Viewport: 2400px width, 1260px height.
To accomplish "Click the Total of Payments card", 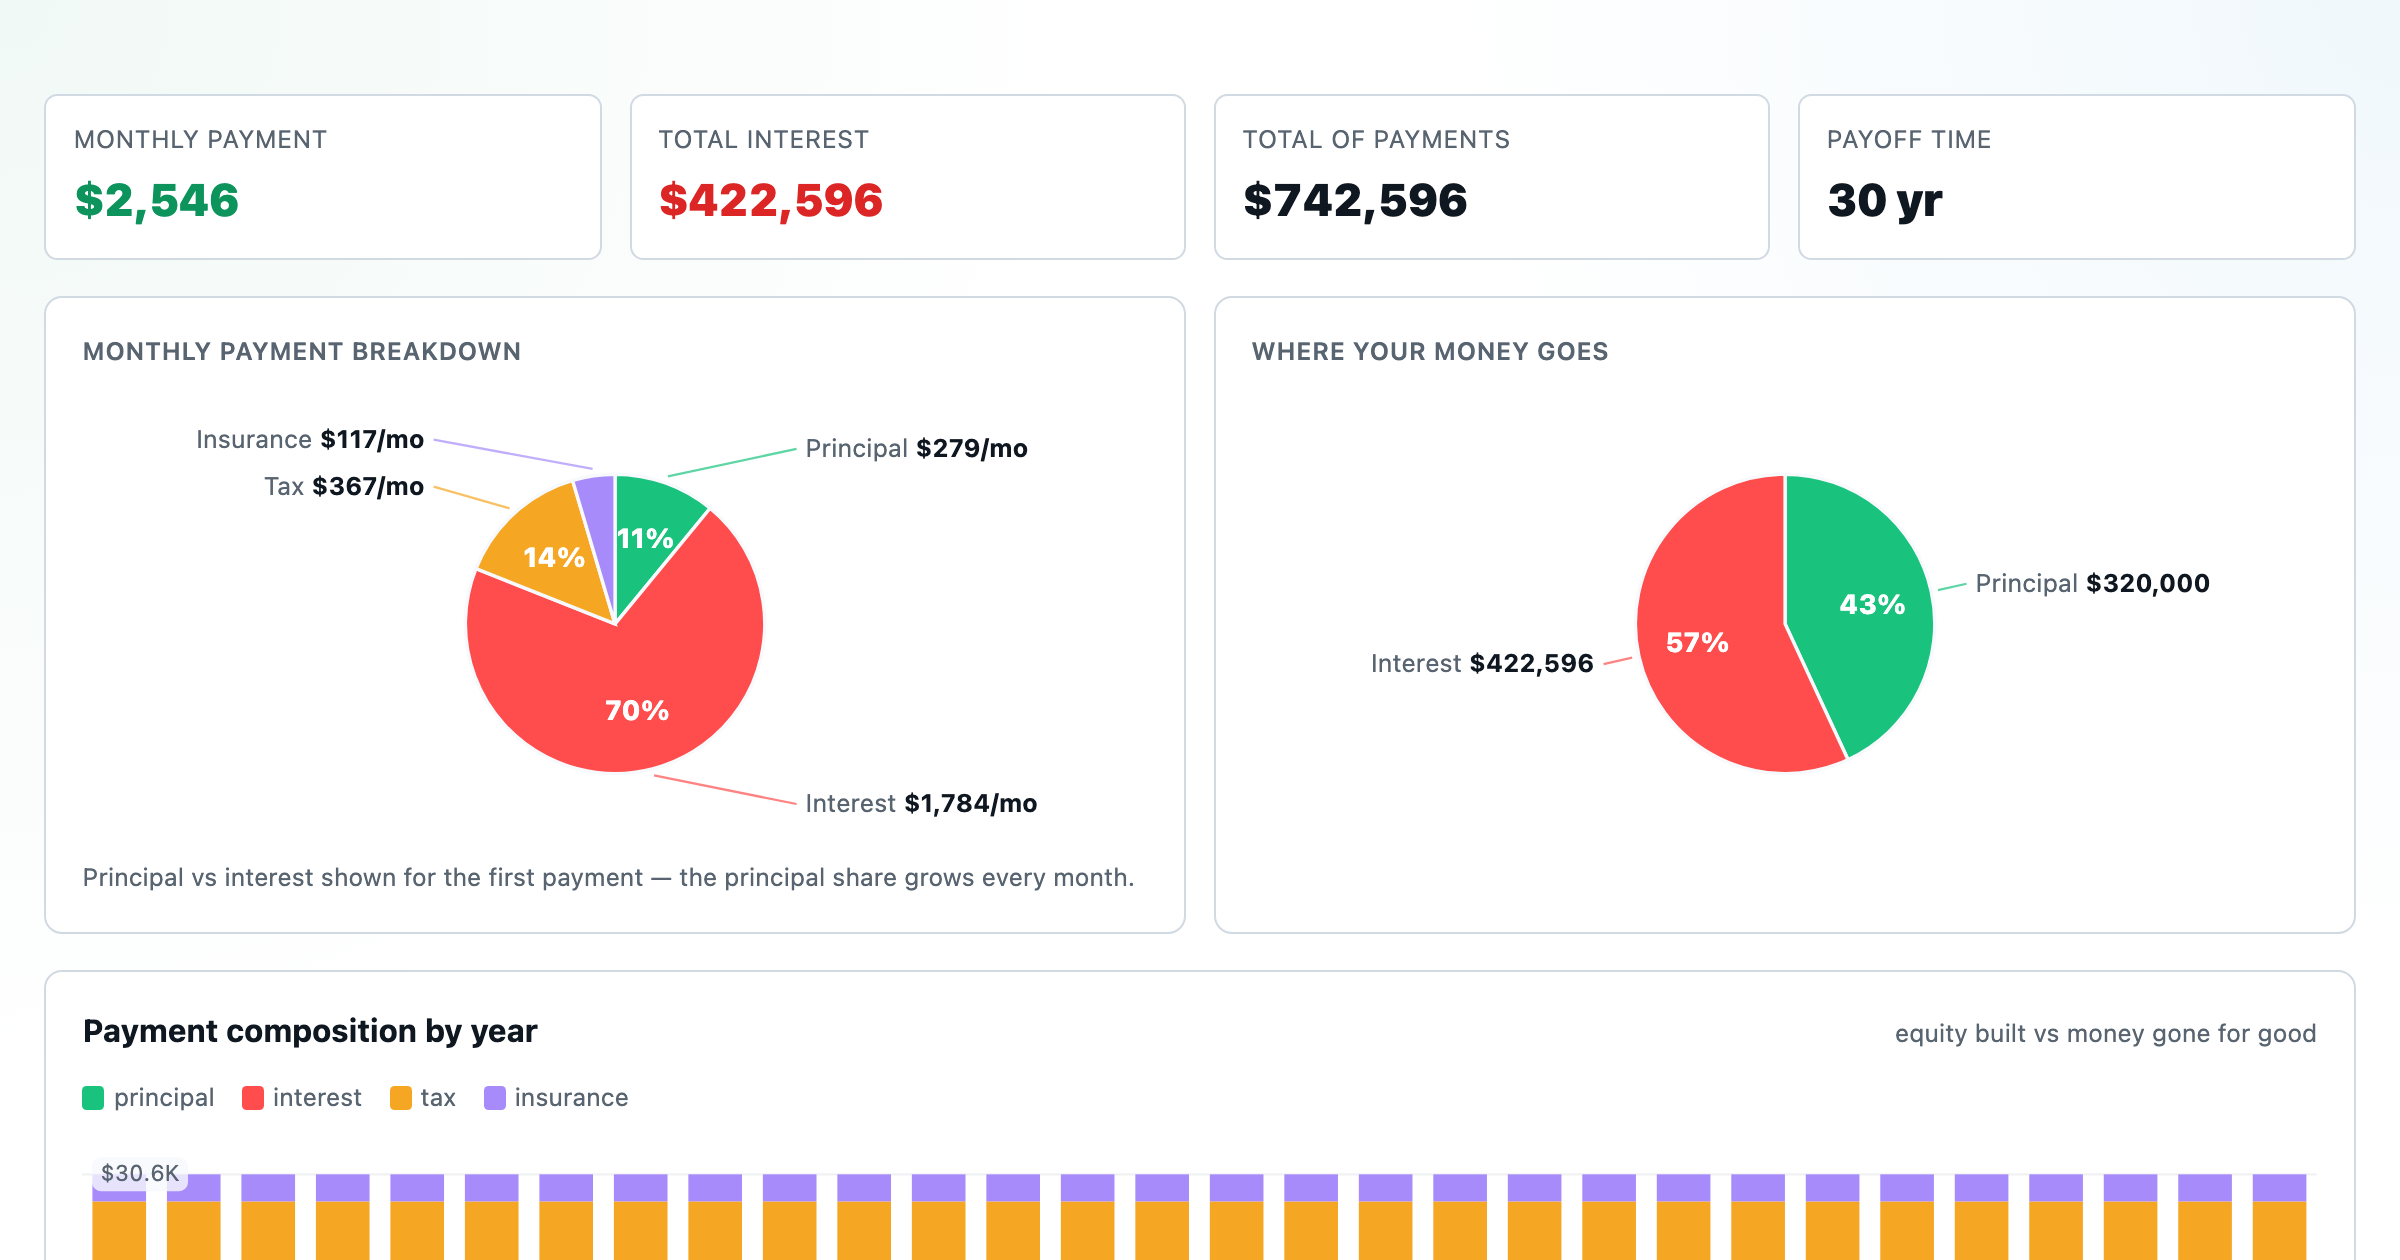I will [1492, 177].
